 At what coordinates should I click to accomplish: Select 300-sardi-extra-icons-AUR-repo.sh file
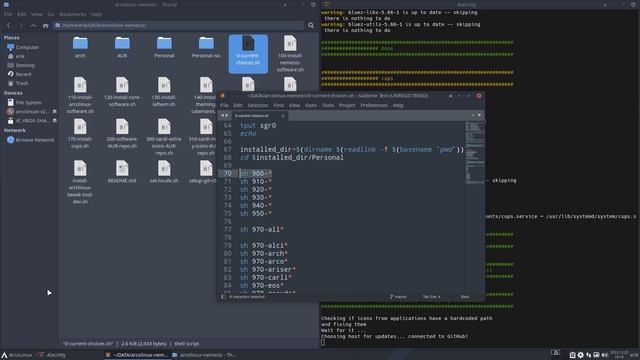[x=164, y=137]
